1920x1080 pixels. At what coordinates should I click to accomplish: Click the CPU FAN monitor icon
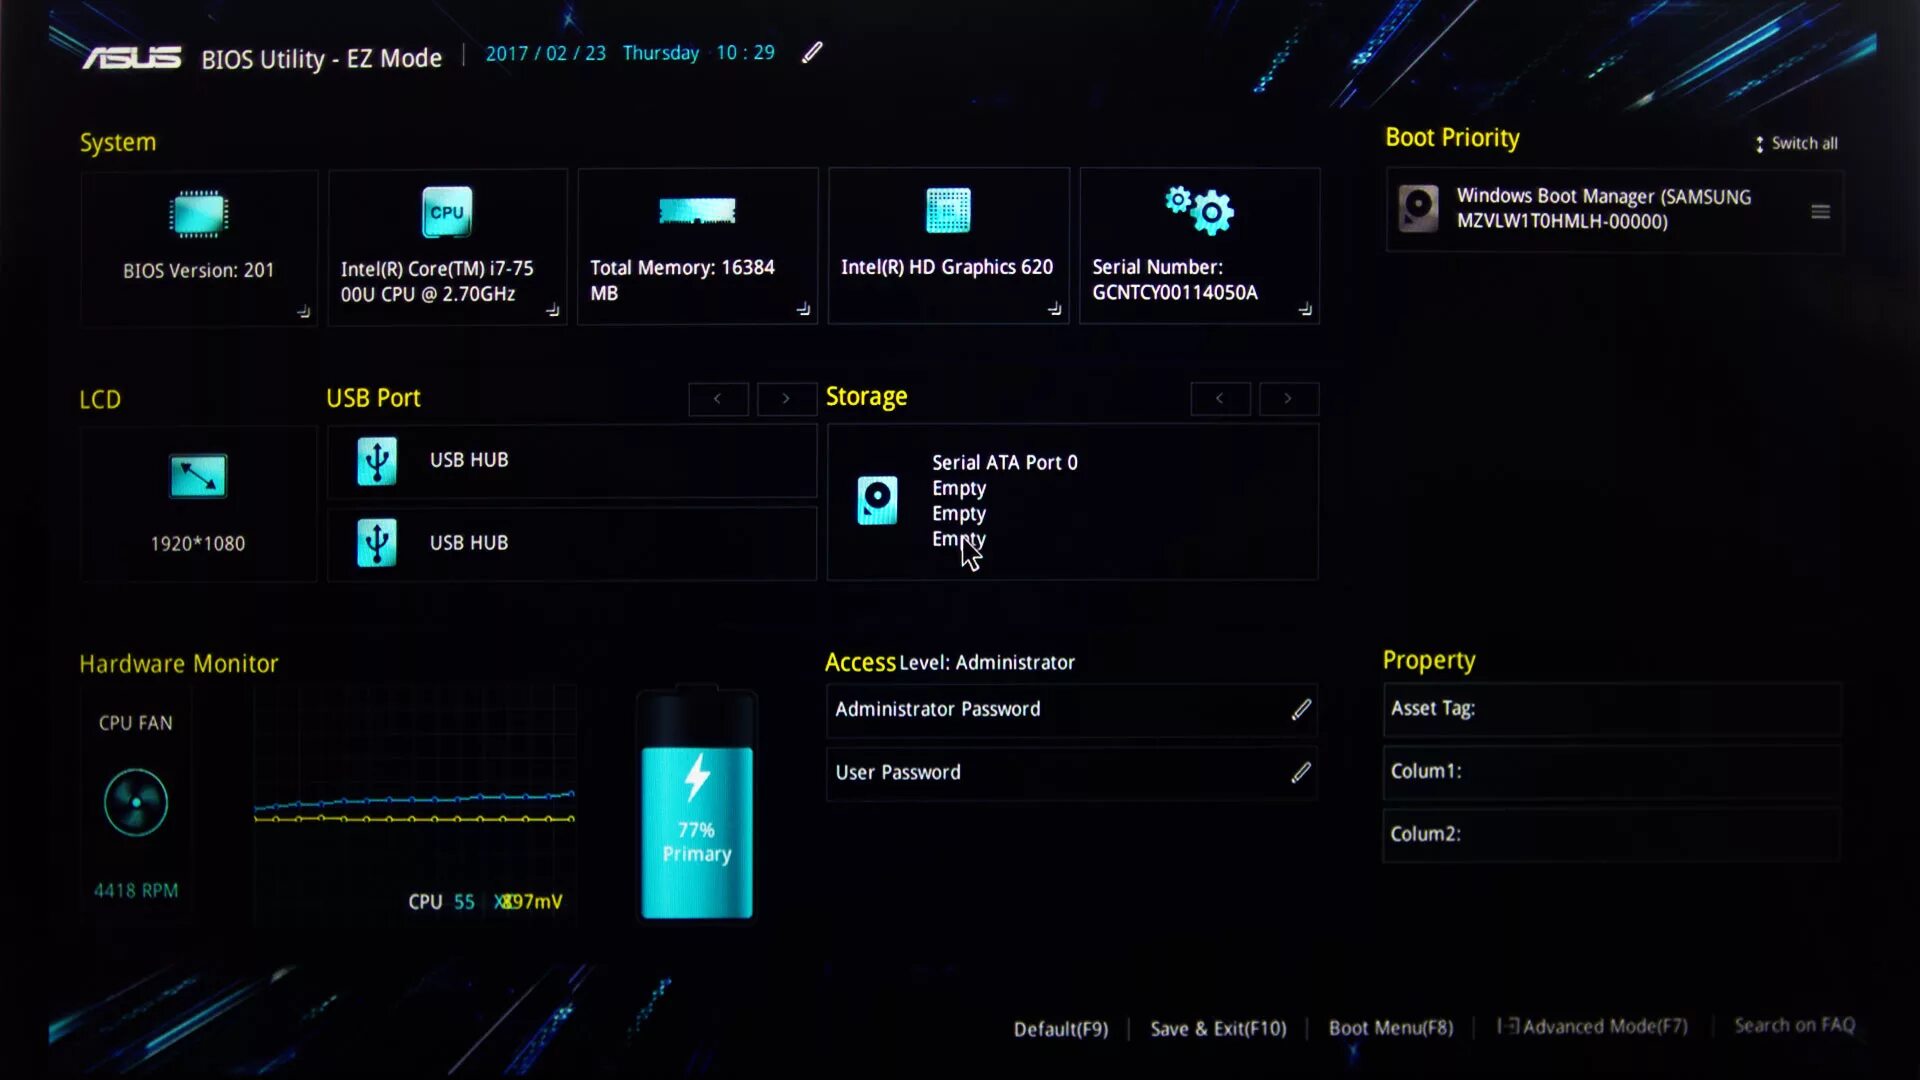coord(136,803)
